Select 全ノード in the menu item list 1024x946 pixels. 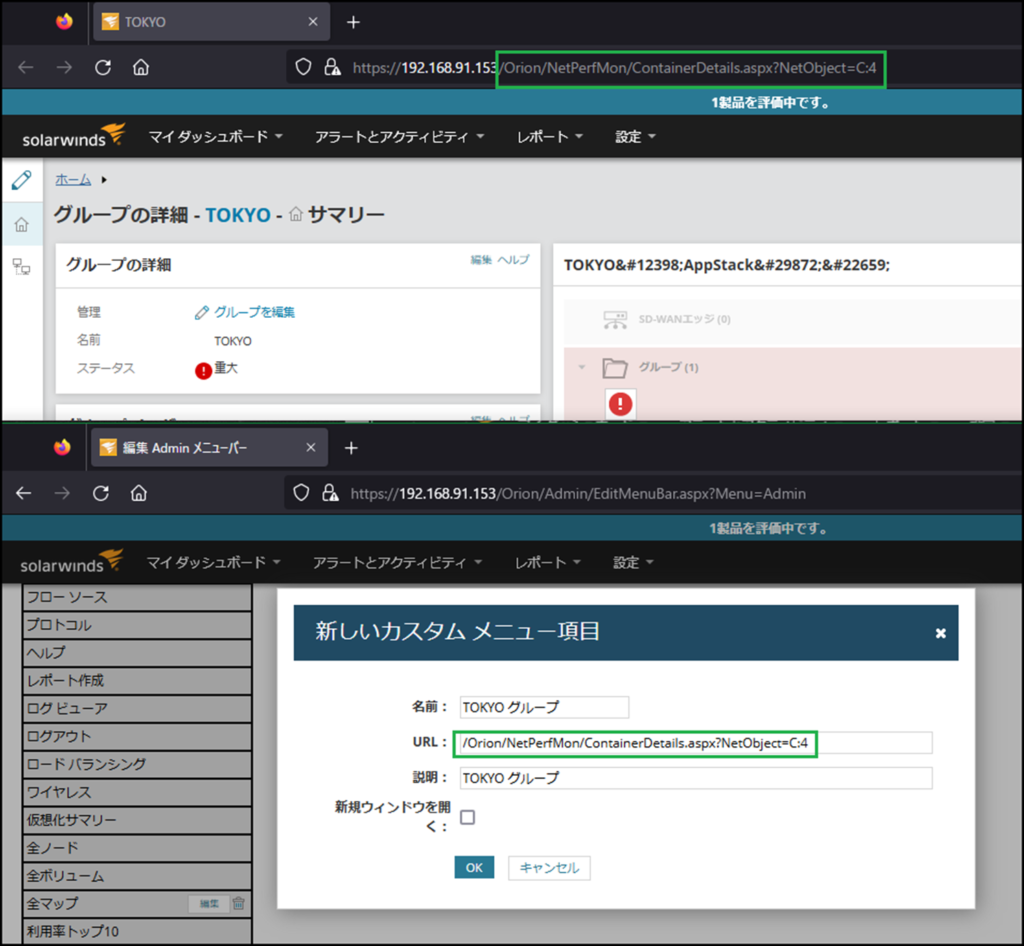137,848
